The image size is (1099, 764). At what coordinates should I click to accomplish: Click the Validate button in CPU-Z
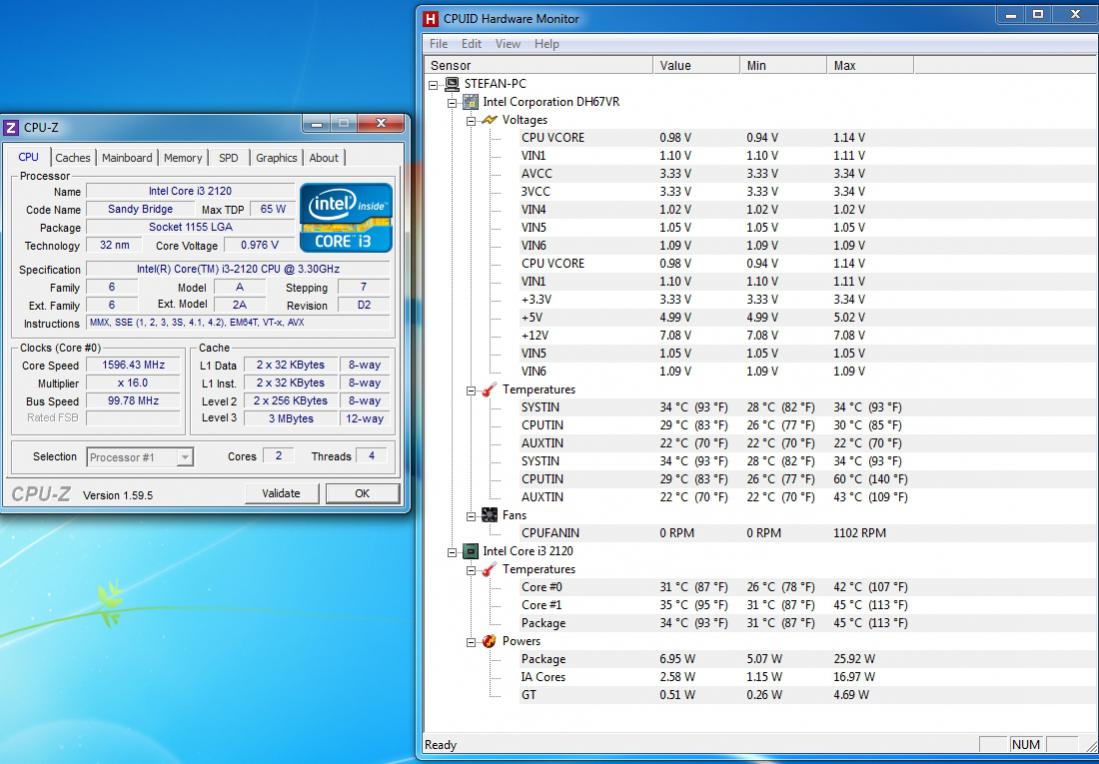point(281,493)
